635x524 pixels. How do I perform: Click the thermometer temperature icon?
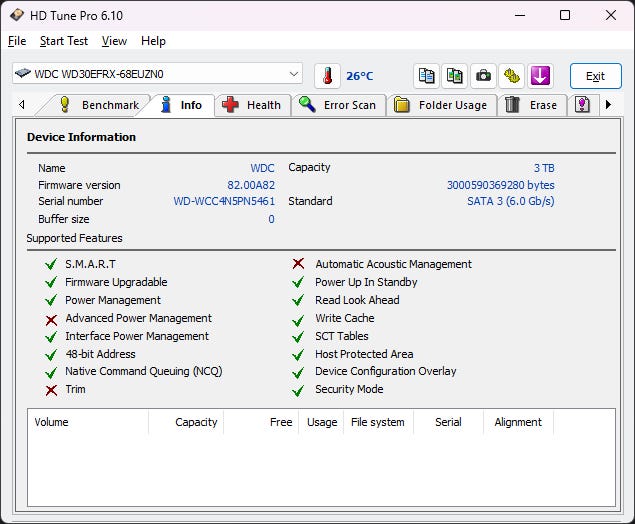tap(327, 76)
